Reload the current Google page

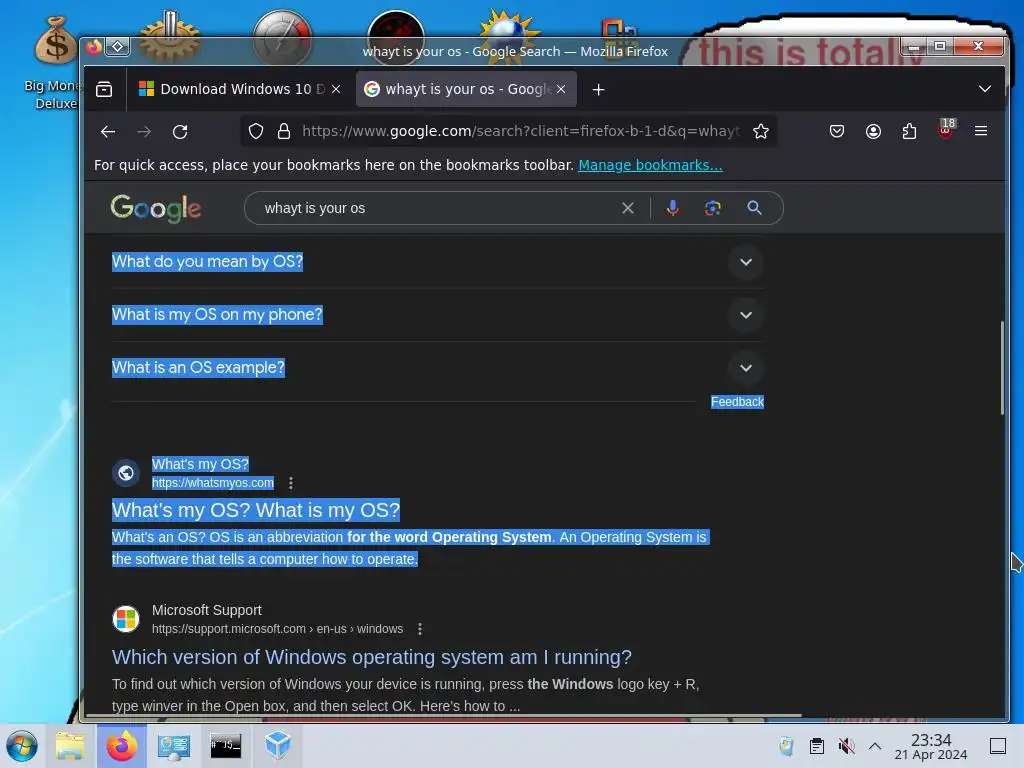tap(180, 131)
